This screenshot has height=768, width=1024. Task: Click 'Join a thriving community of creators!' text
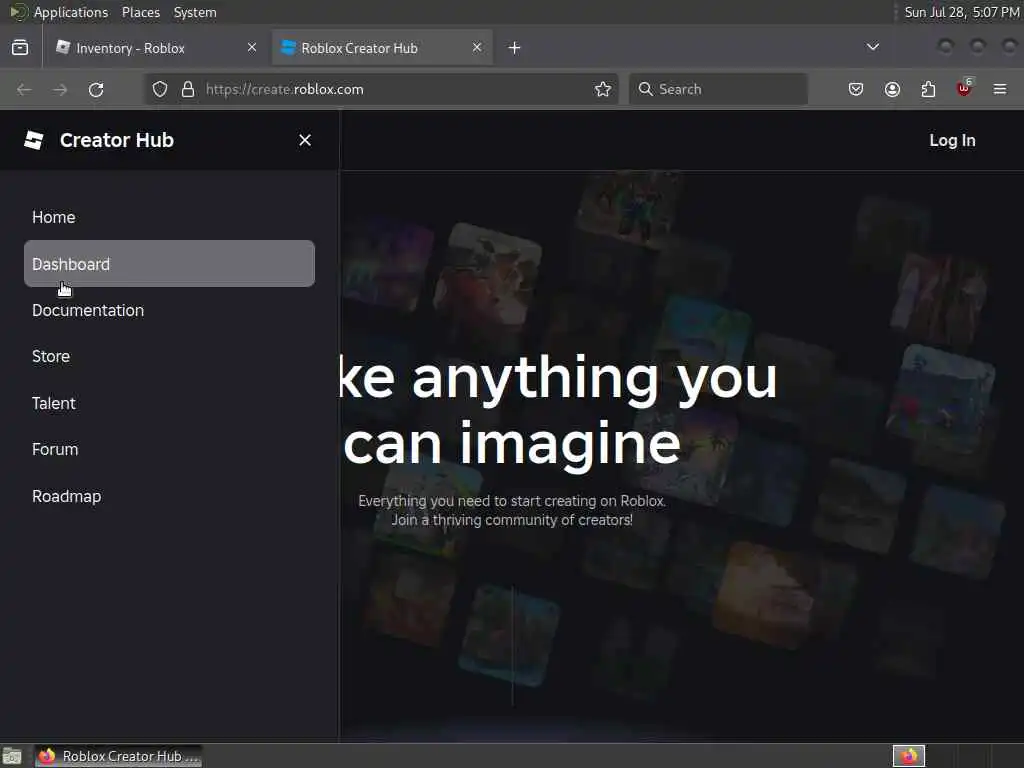click(x=512, y=520)
